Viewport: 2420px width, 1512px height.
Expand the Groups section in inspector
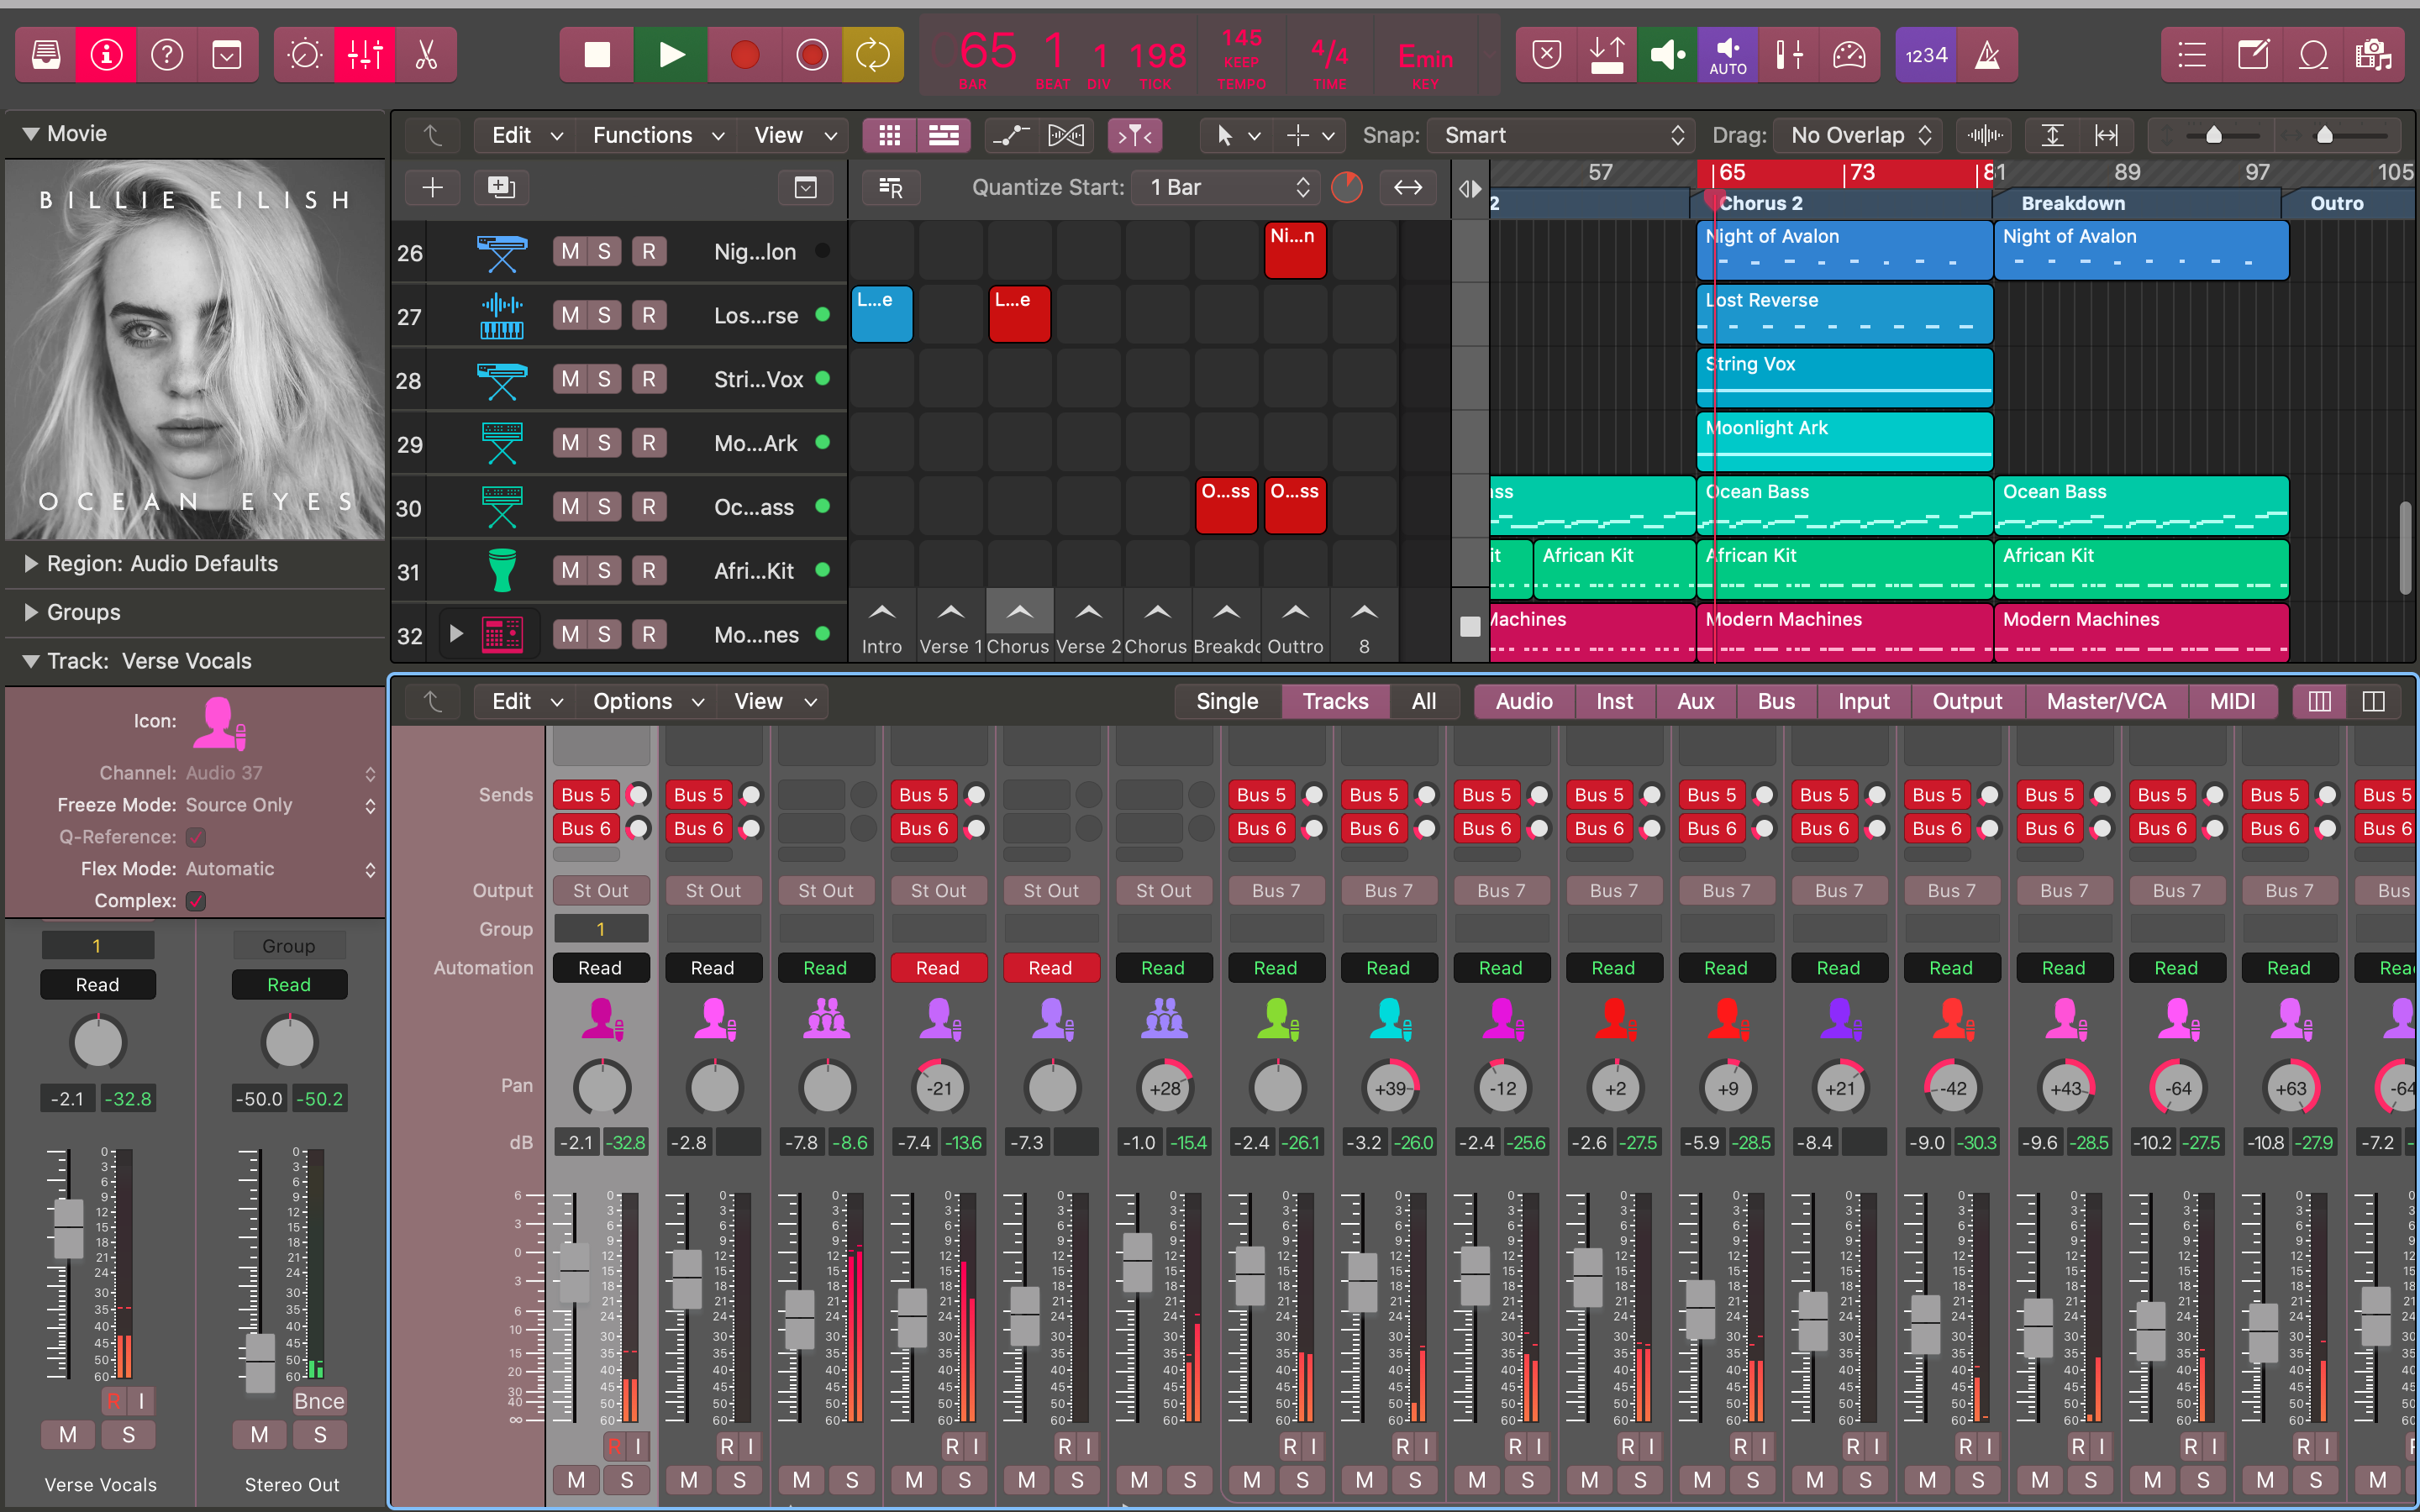32,612
